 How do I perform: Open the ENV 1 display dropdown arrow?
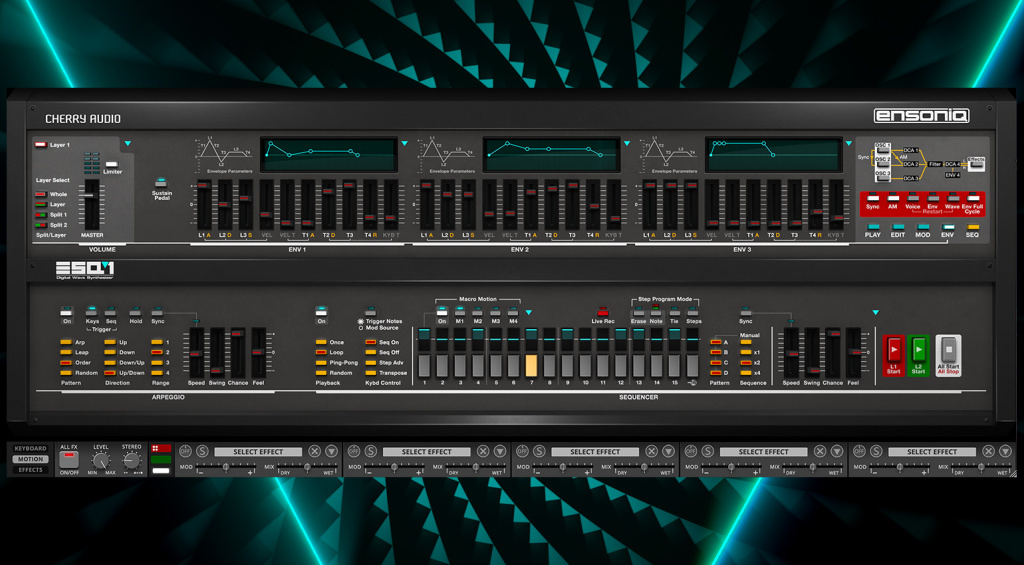[404, 144]
